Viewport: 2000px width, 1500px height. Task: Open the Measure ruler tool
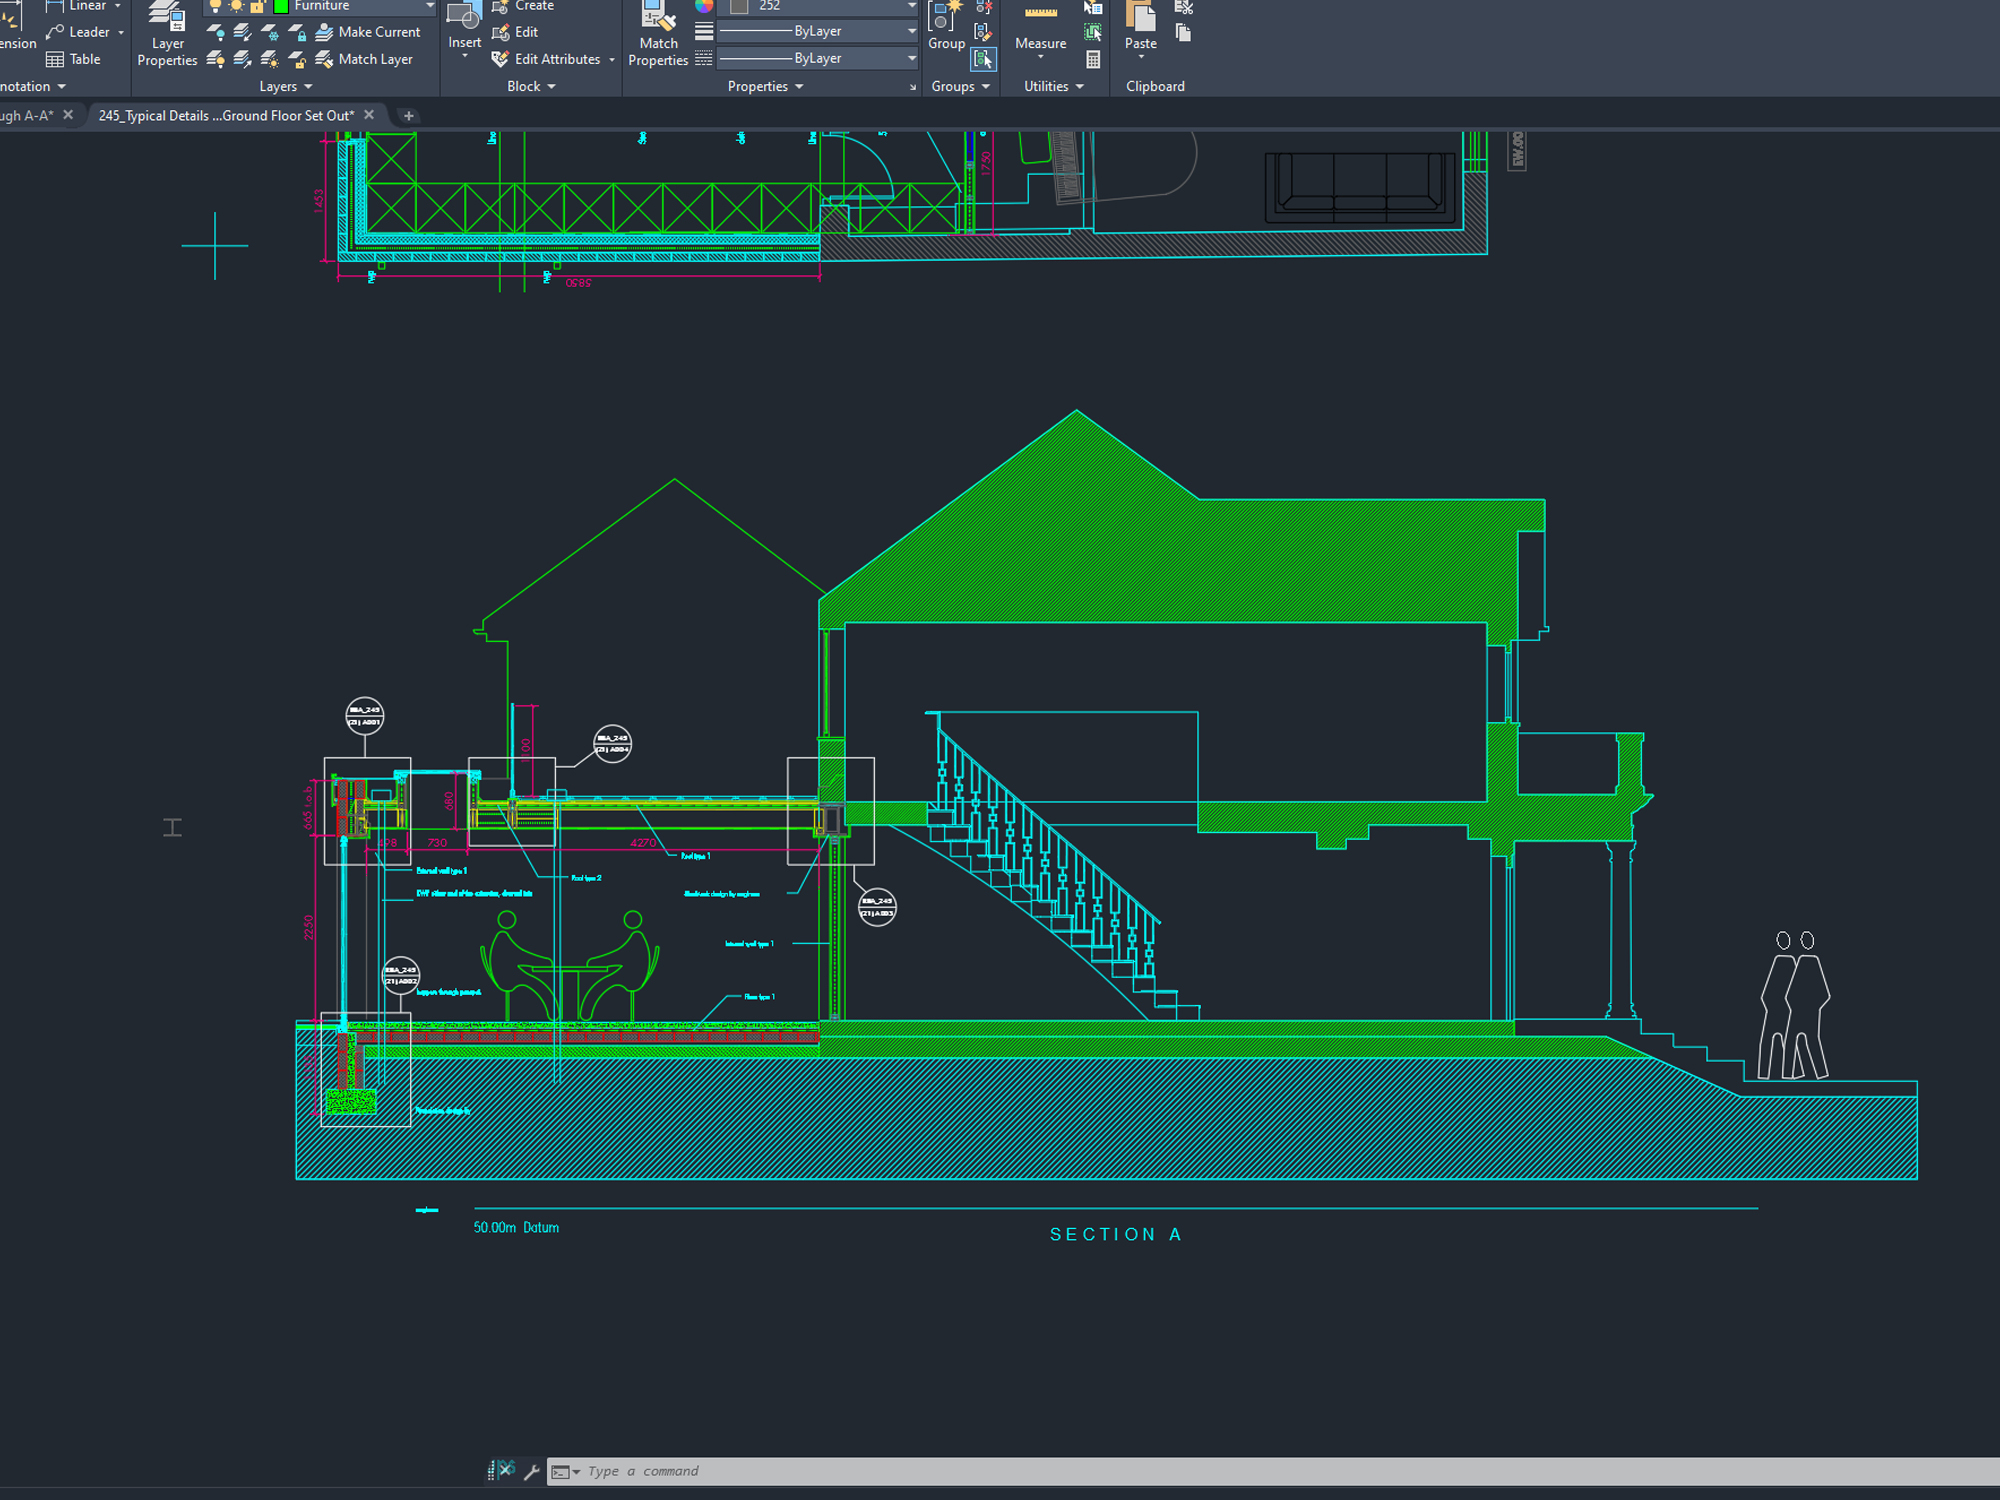1040,14
